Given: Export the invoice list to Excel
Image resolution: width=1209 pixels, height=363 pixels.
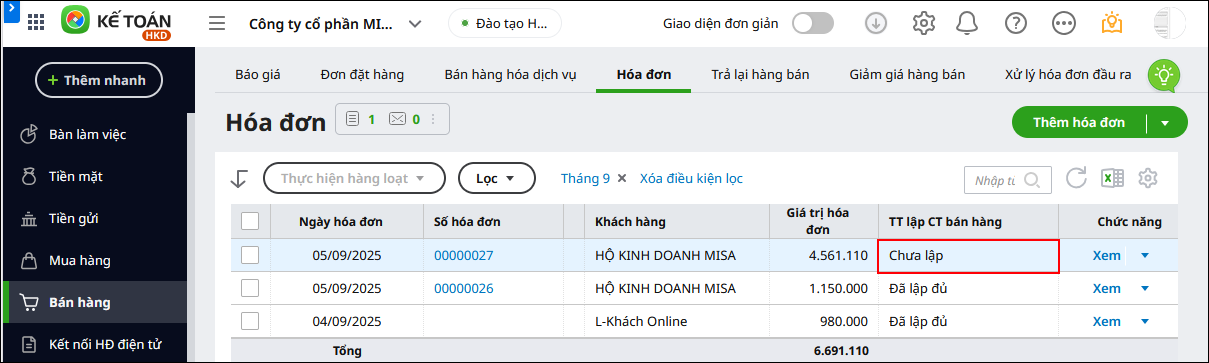Looking at the screenshot, I should tap(1111, 179).
